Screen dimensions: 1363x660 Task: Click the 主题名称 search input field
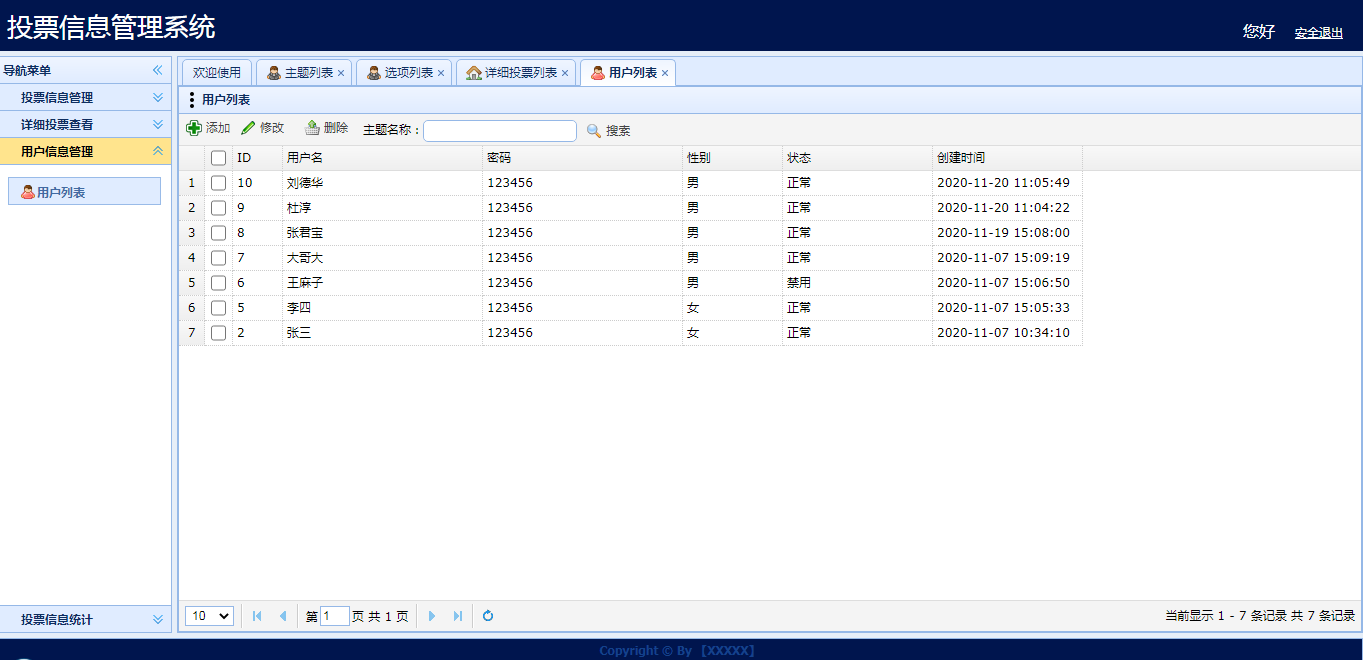(500, 131)
